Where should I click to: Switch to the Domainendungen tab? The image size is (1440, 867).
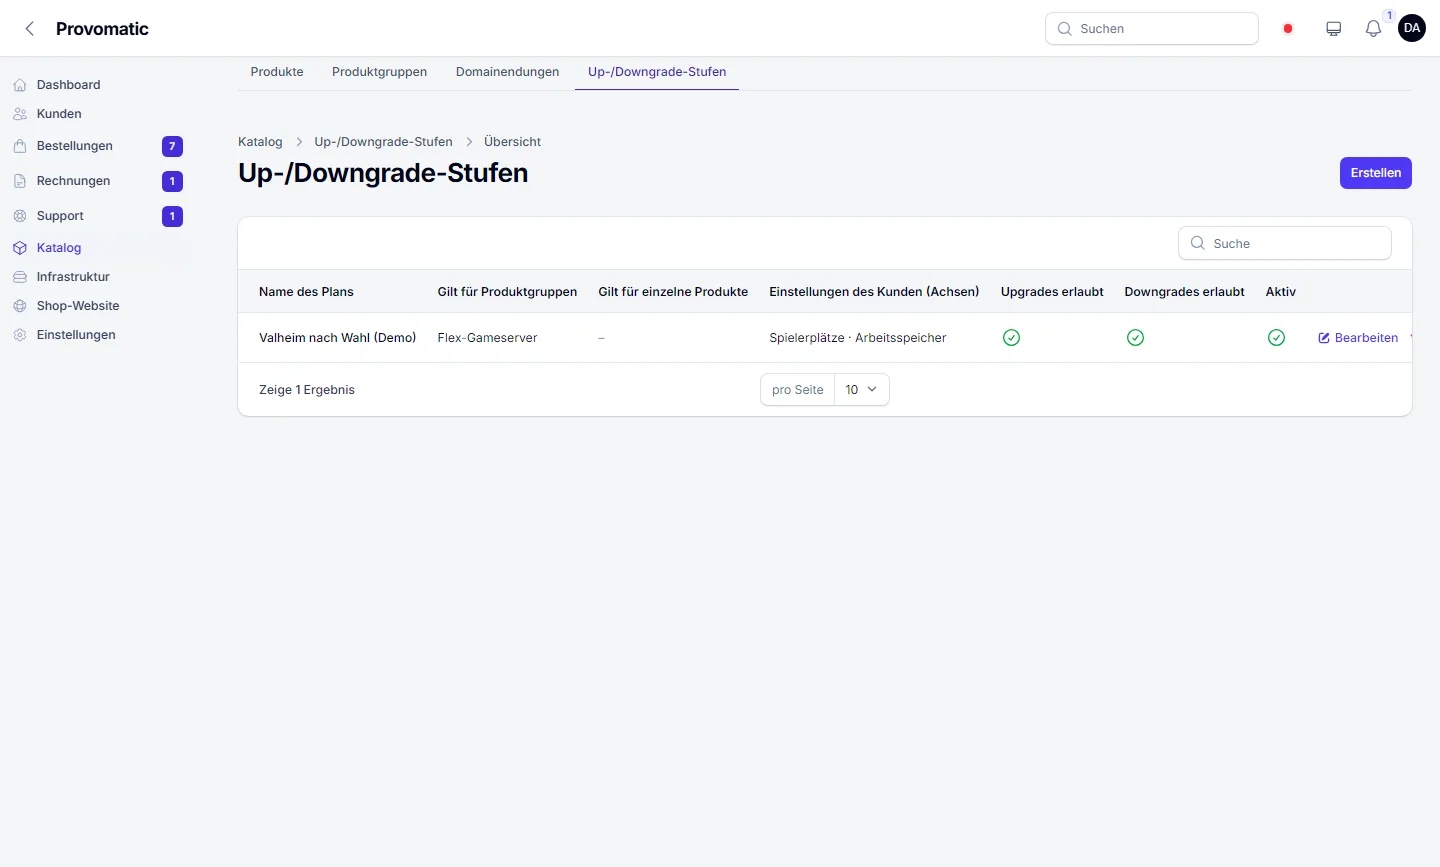pyautogui.click(x=507, y=72)
